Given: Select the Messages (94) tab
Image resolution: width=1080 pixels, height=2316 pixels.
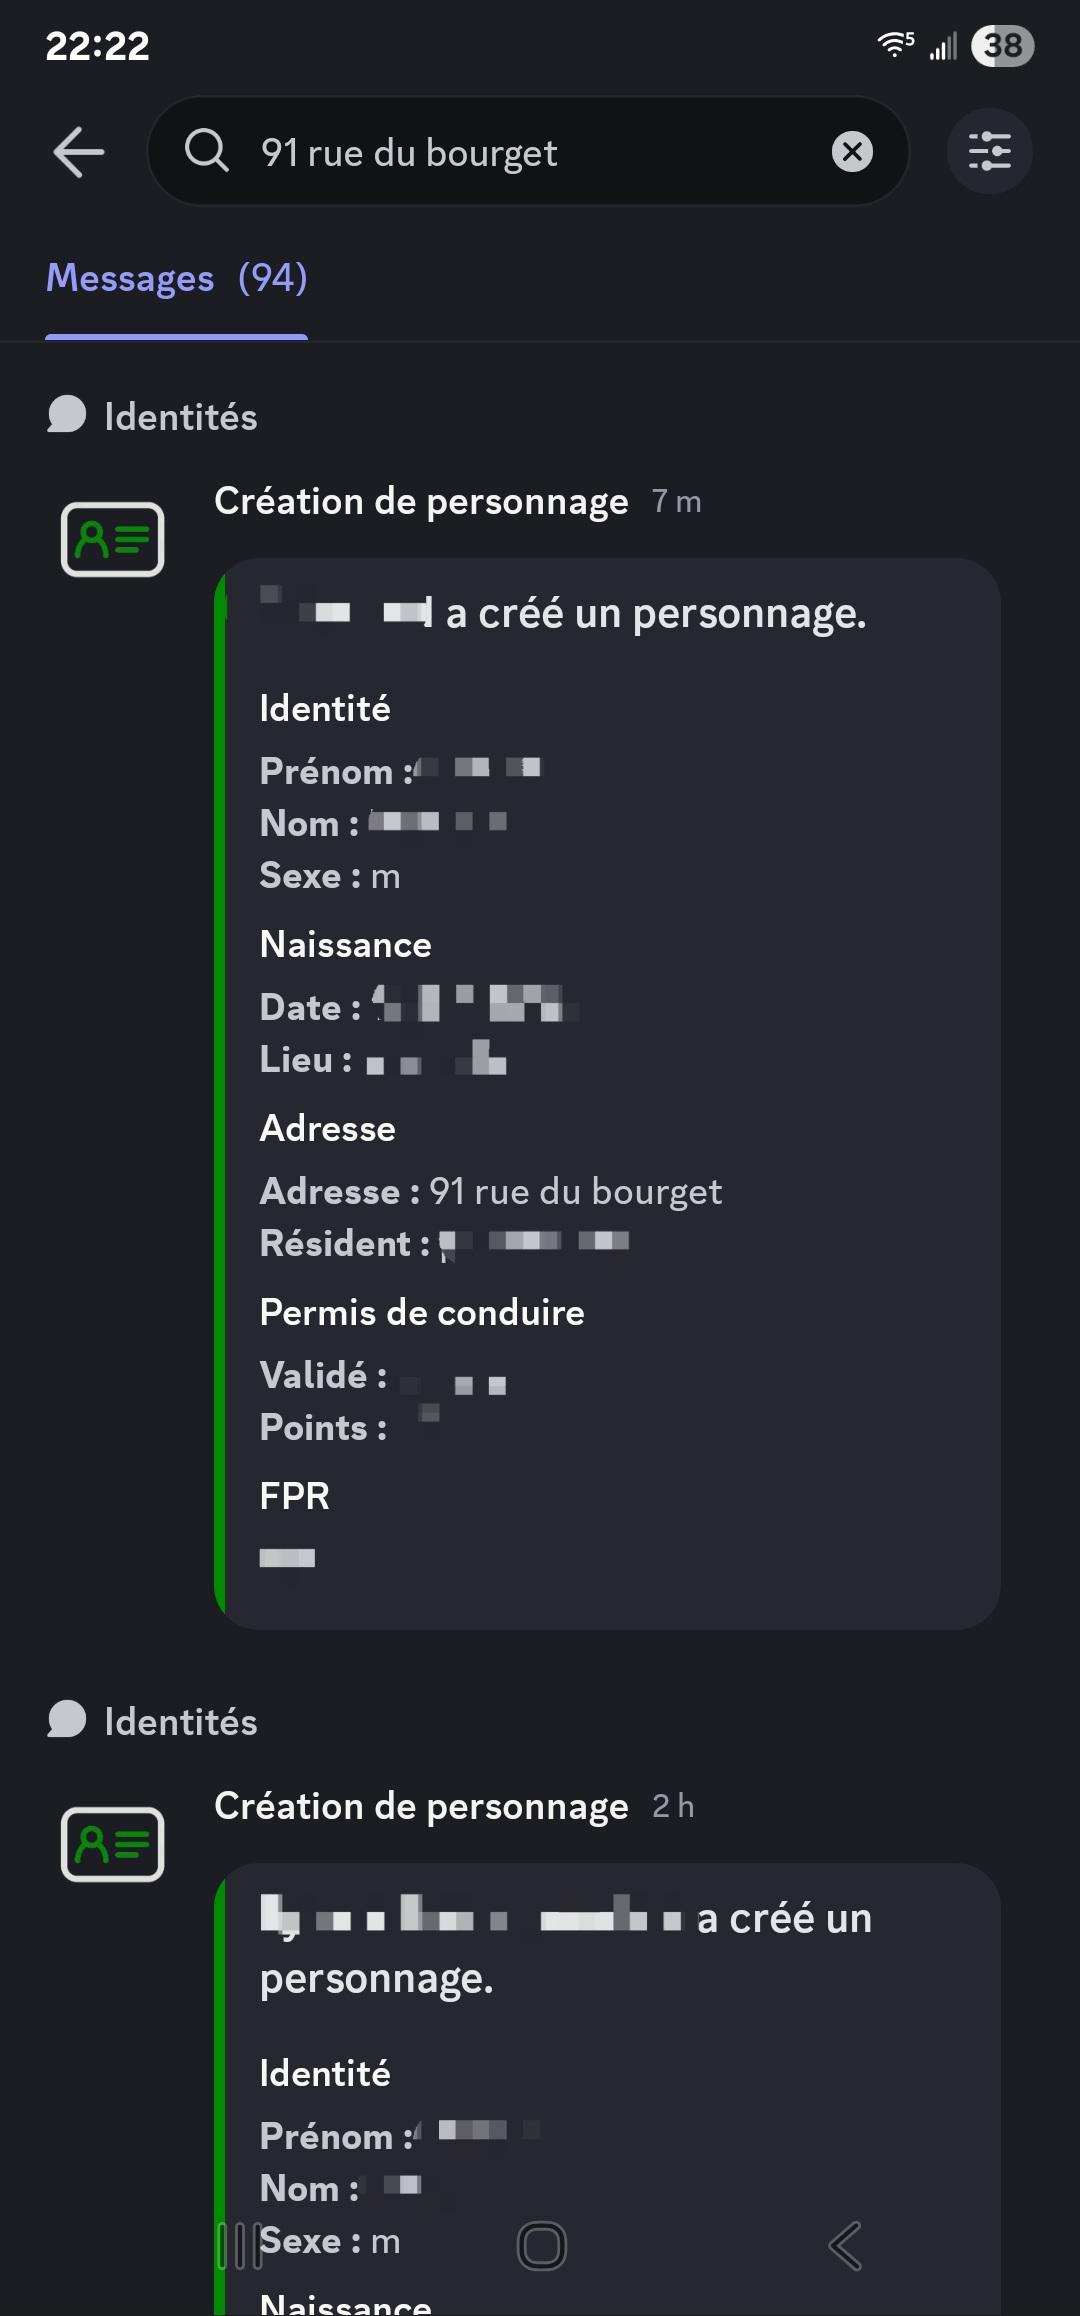Looking at the screenshot, I should click(176, 279).
